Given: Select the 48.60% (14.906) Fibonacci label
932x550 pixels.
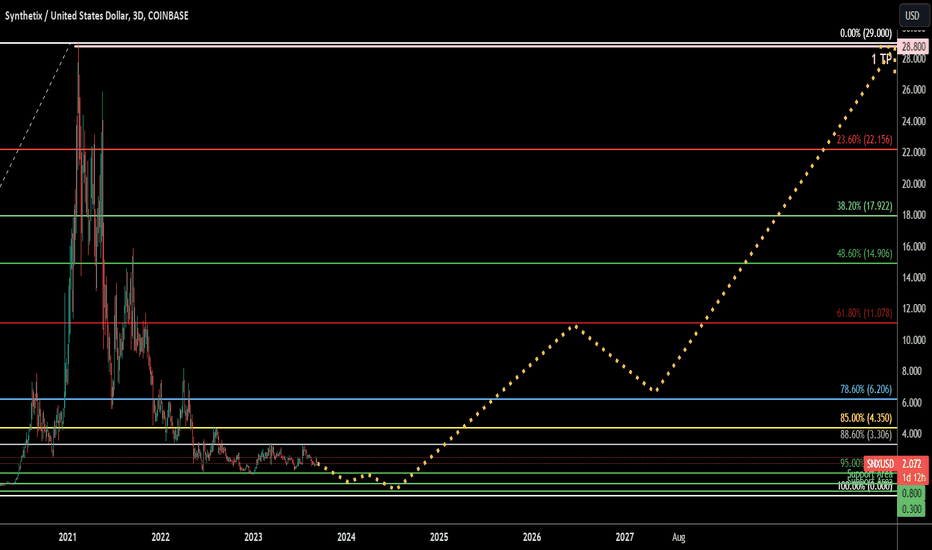Looking at the screenshot, I should coord(864,253).
